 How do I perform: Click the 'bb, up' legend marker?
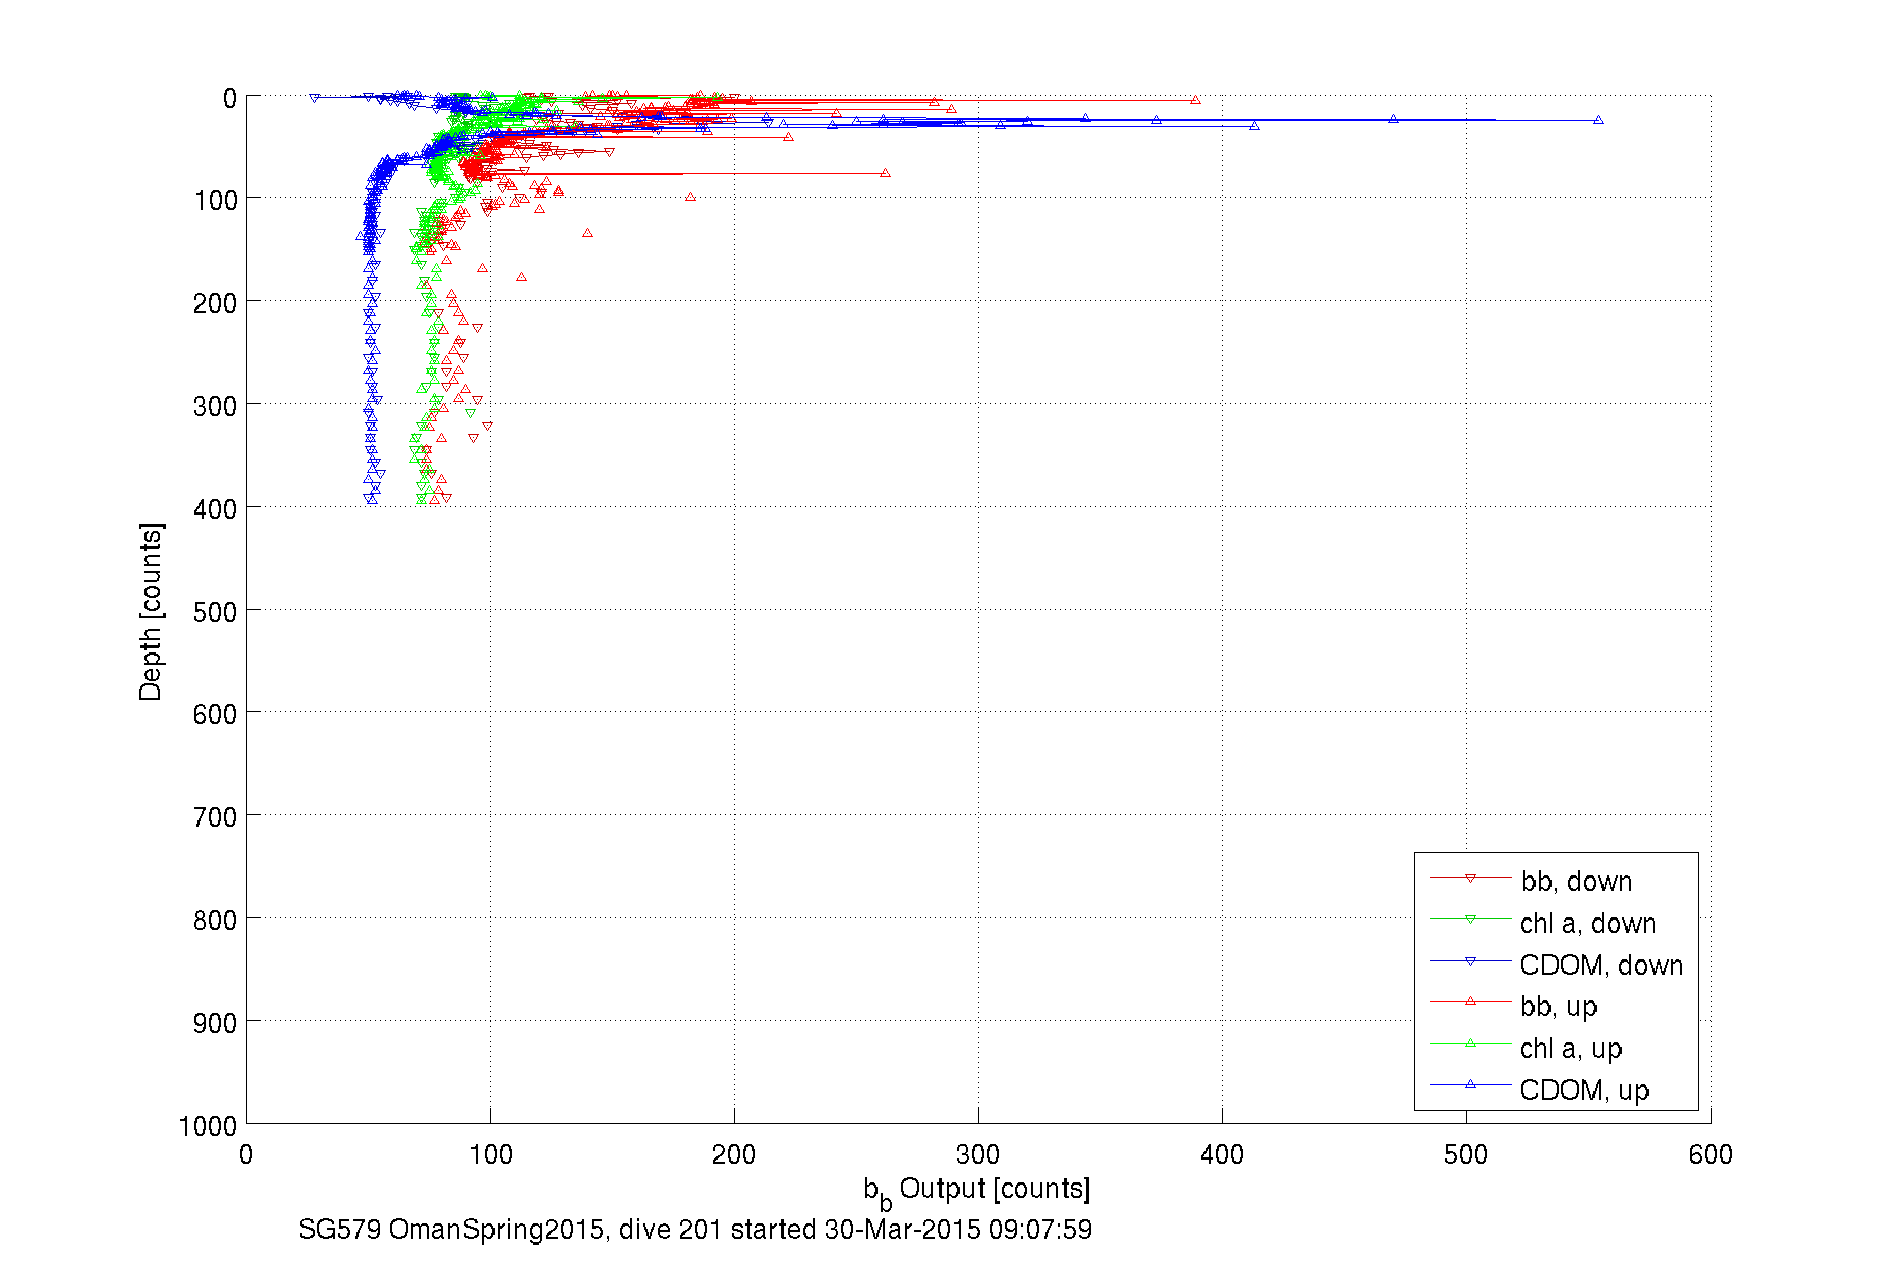point(1470,1001)
